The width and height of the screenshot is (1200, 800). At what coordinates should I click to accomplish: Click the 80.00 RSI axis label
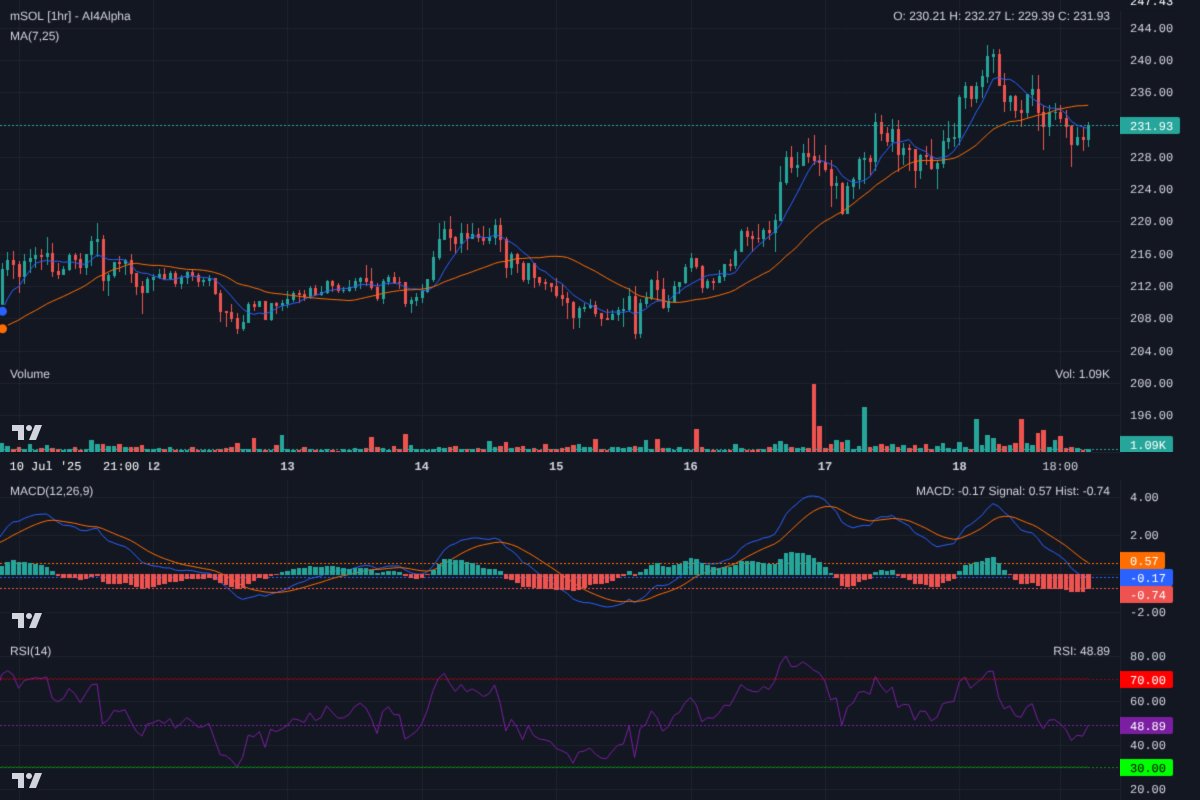[x=1150, y=656]
